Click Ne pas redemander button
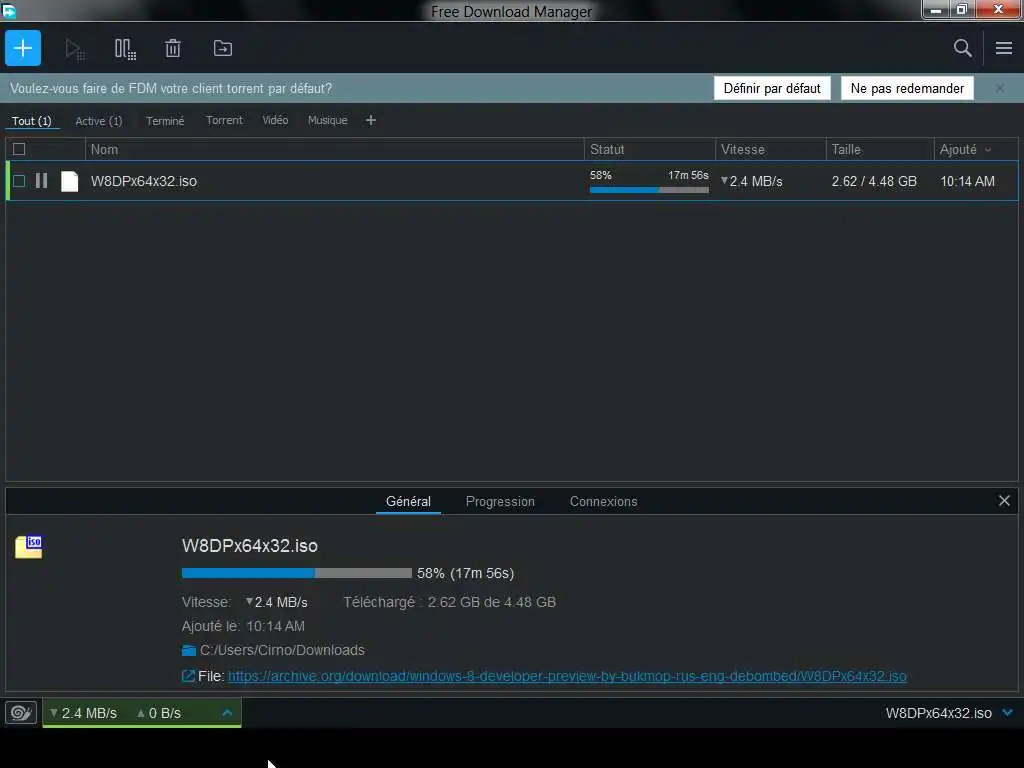1024x768 pixels. tap(907, 88)
